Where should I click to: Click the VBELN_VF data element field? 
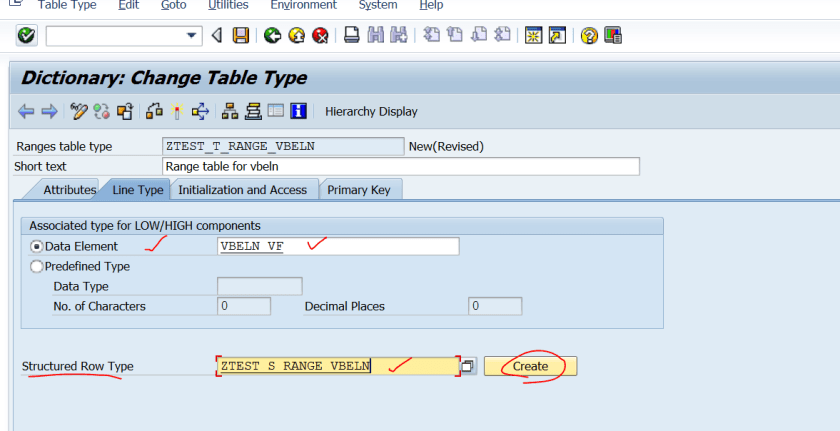click(338, 246)
